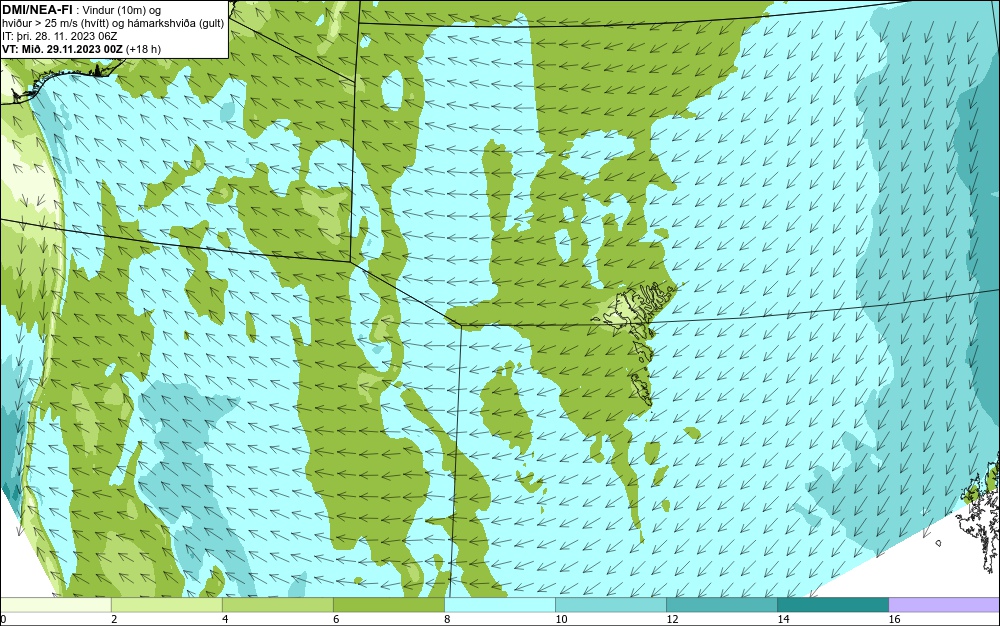Click the 4–6 m/s legend swatch
Screen dimensions: 1000x626
point(277,605)
